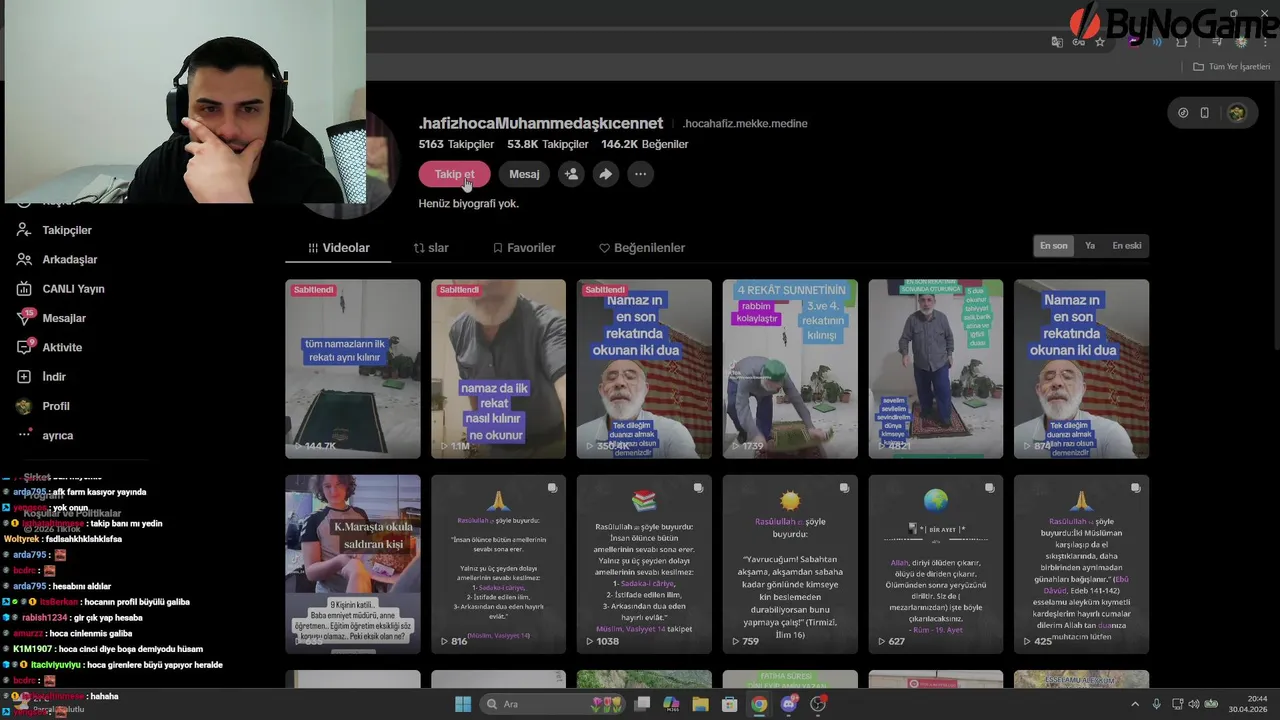Open the 20:44 clock and date

(x=1249, y=704)
